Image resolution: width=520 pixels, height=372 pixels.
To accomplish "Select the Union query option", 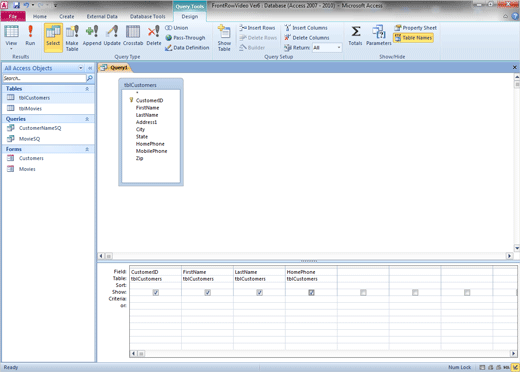I will pos(177,28).
